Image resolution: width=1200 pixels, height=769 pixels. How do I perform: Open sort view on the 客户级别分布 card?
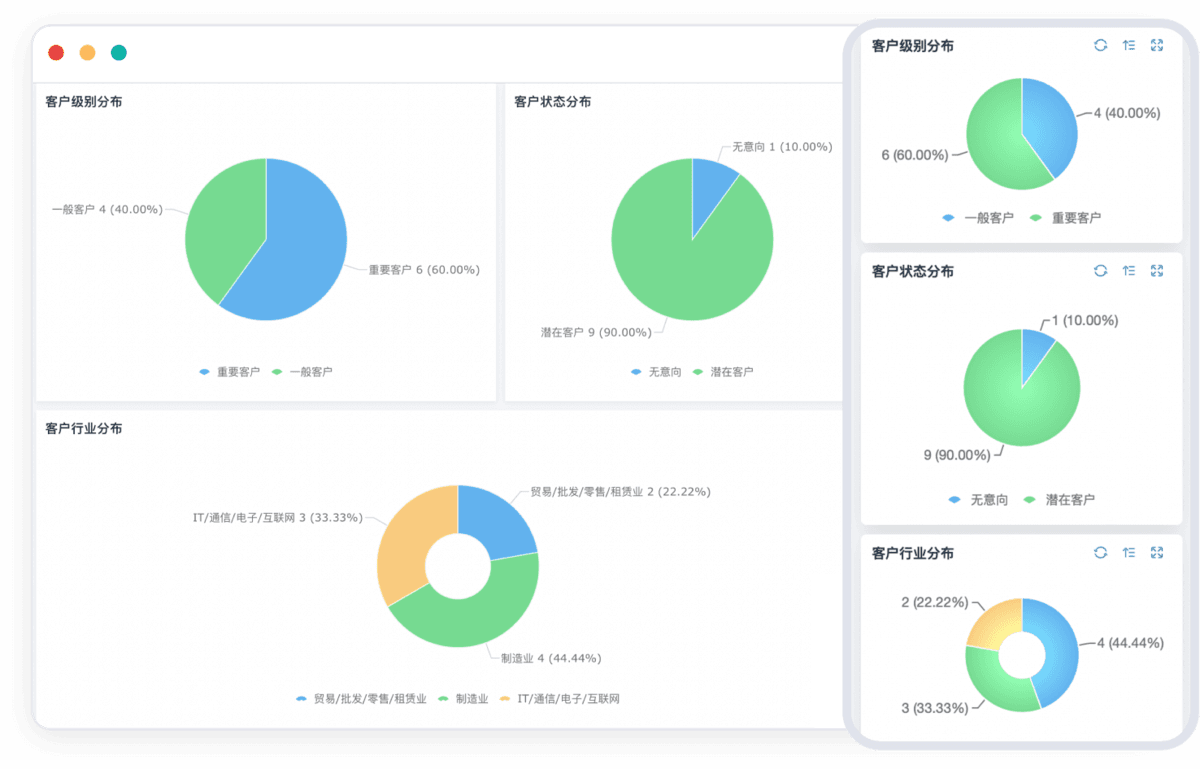(x=1129, y=45)
